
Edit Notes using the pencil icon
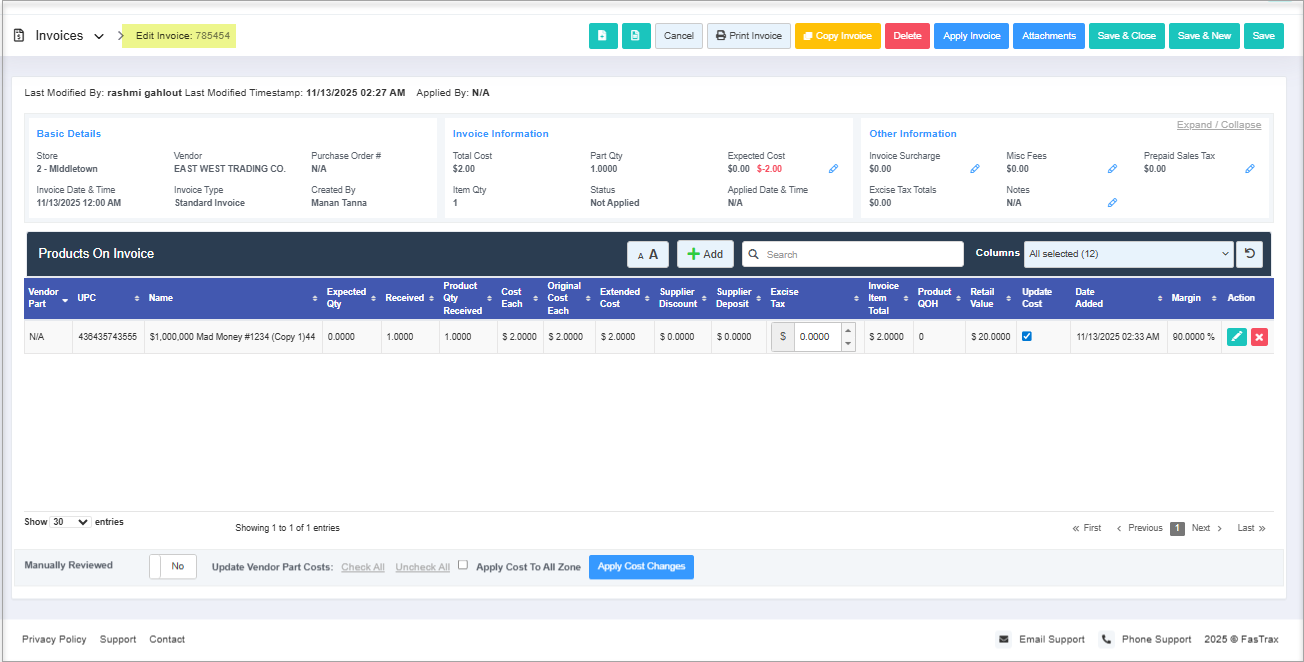[x=1112, y=203]
